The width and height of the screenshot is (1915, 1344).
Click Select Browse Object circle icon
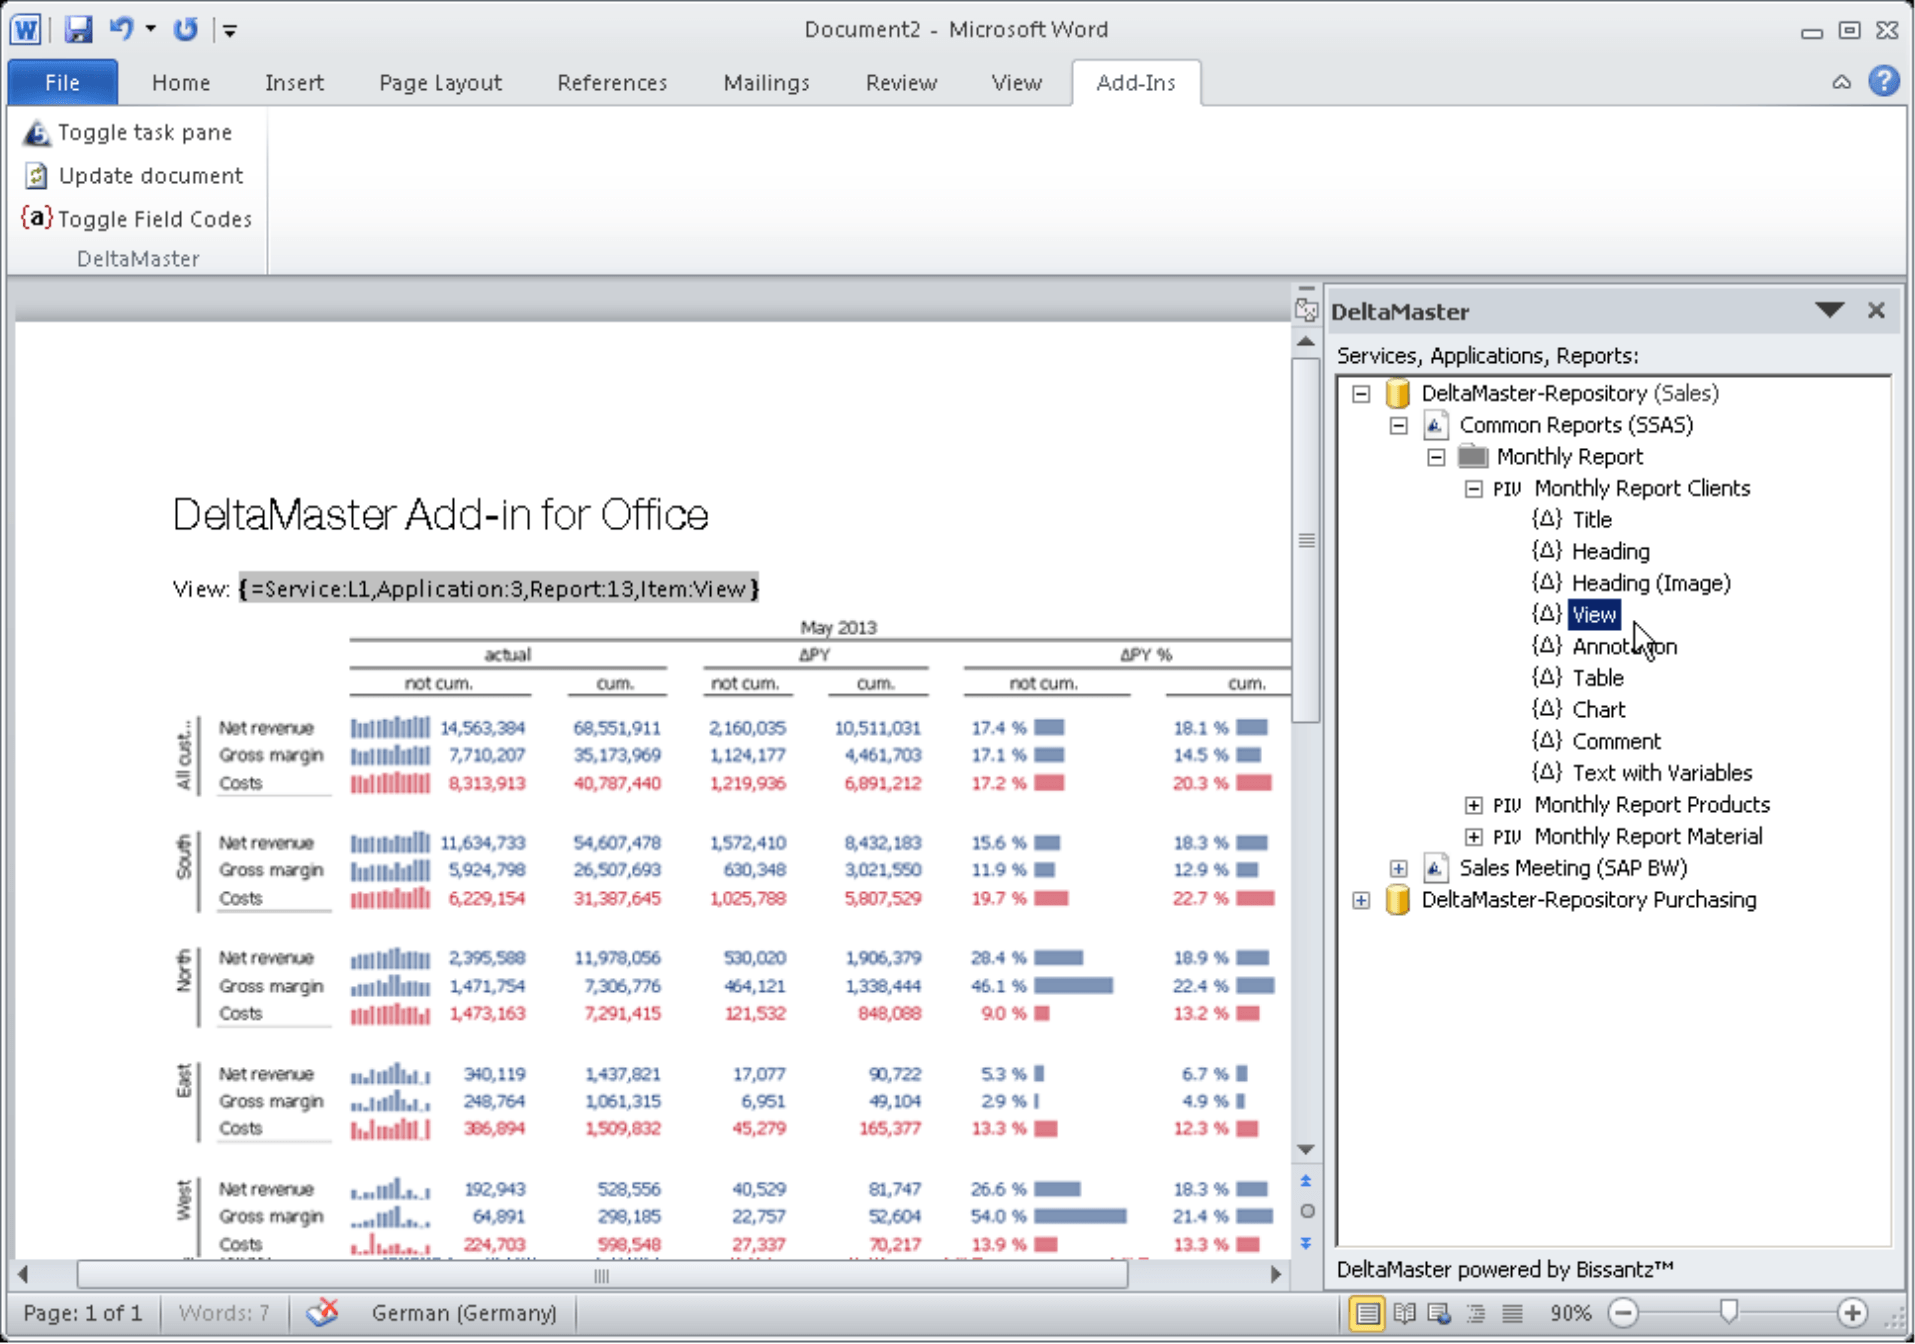click(x=1306, y=1212)
